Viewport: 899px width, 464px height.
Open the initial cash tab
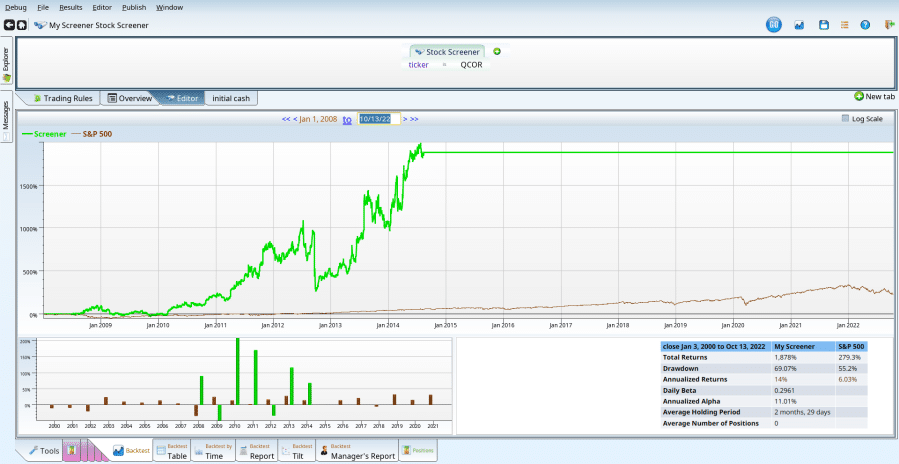[231, 98]
